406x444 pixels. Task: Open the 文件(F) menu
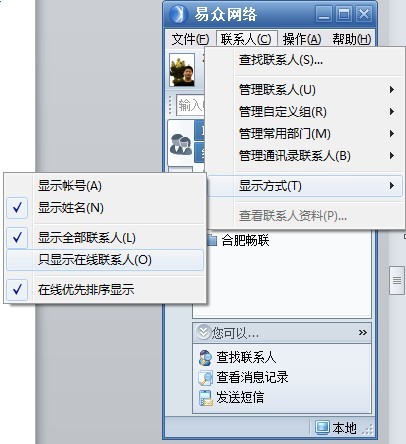coord(190,39)
